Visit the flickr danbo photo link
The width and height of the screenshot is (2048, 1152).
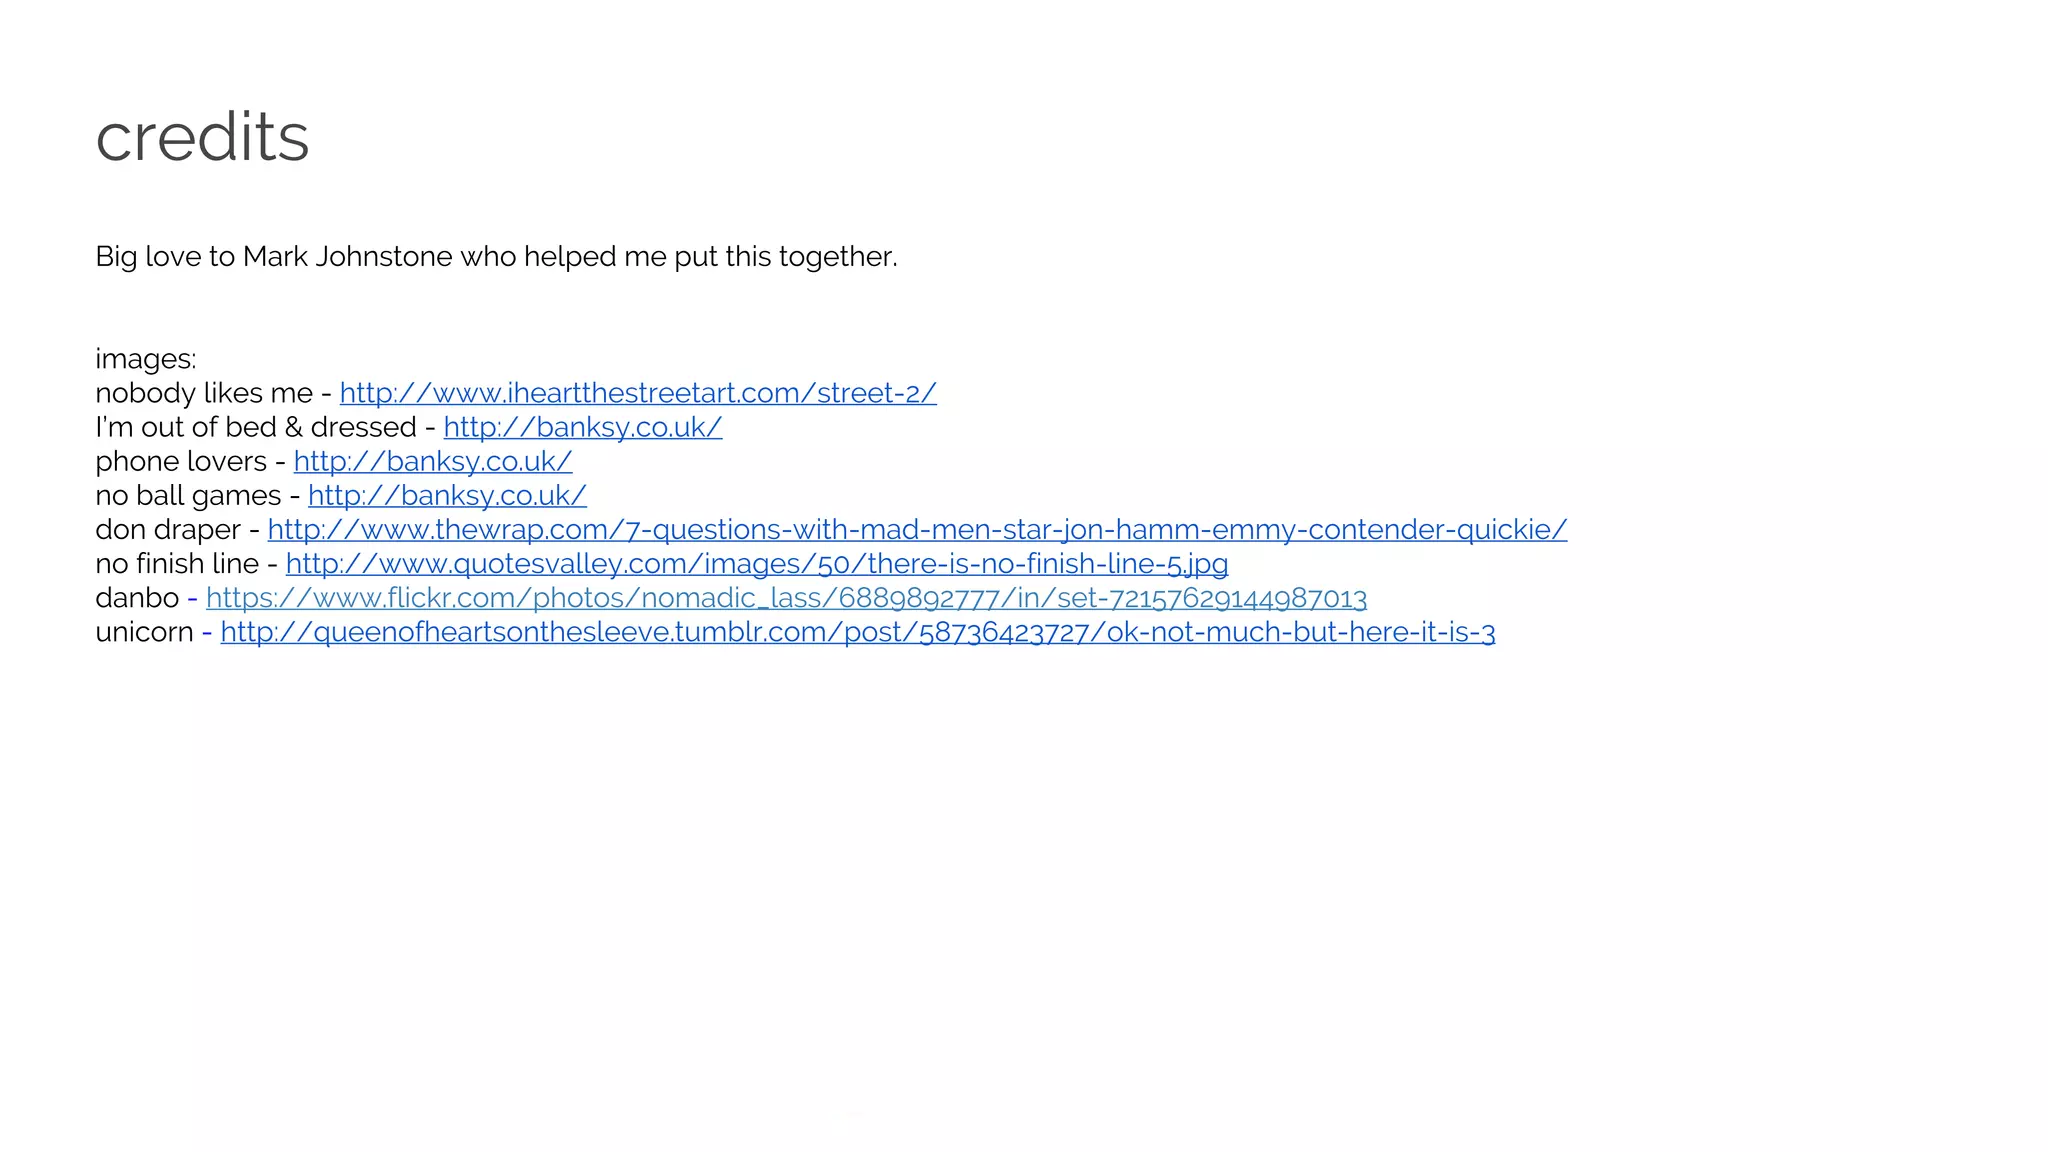click(x=786, y=598)
